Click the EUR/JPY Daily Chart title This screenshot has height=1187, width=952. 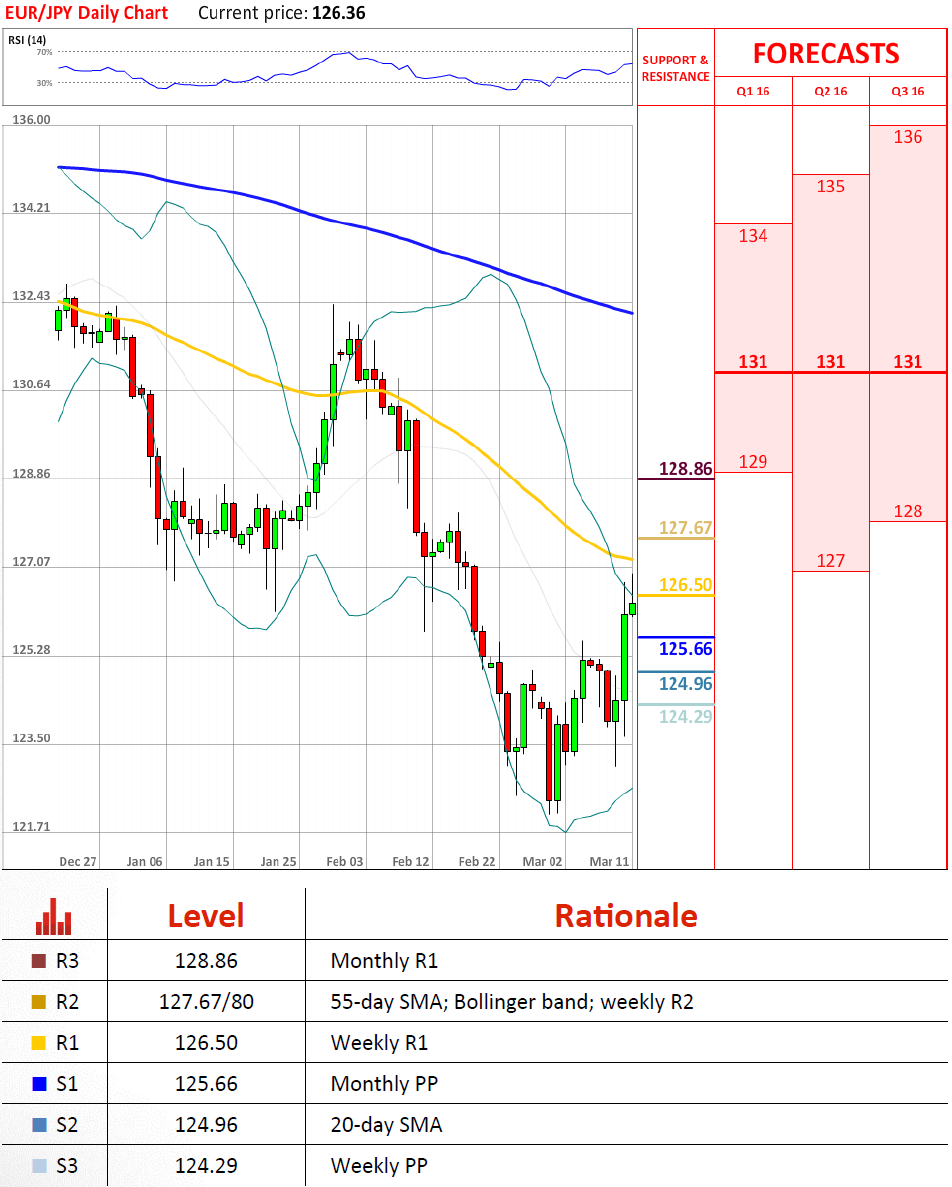click(86, 13)
